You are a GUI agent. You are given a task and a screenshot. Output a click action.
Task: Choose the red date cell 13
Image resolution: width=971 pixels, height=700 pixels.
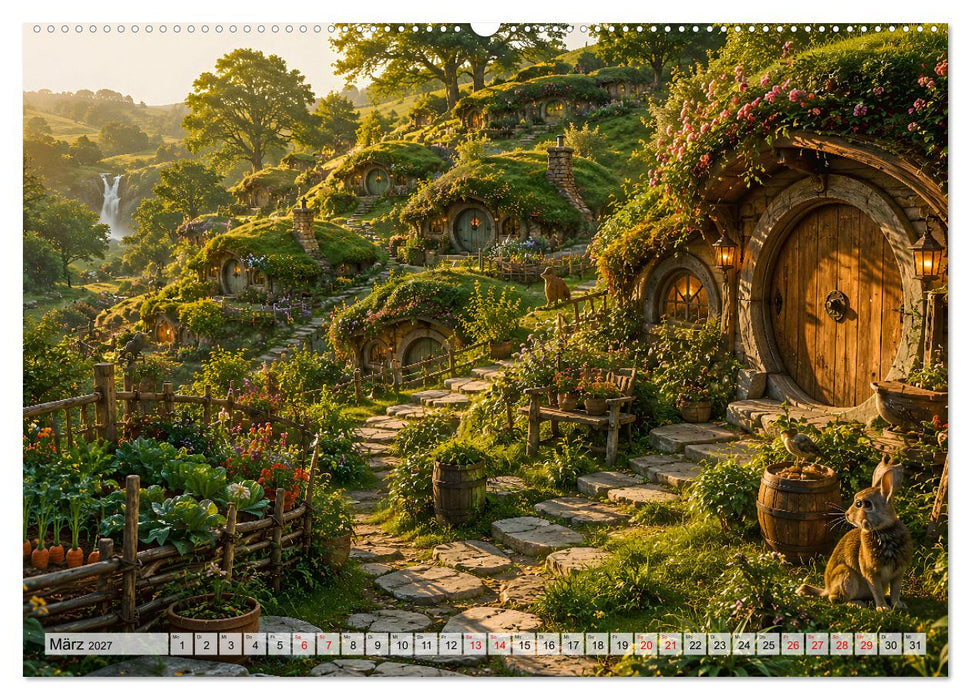[475, 644]
